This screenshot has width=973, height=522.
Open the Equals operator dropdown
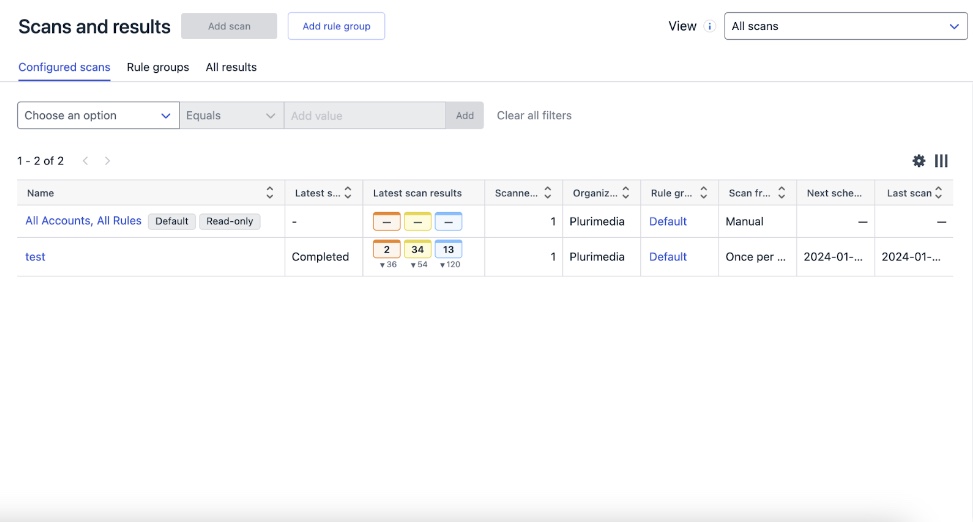point(231,115)
